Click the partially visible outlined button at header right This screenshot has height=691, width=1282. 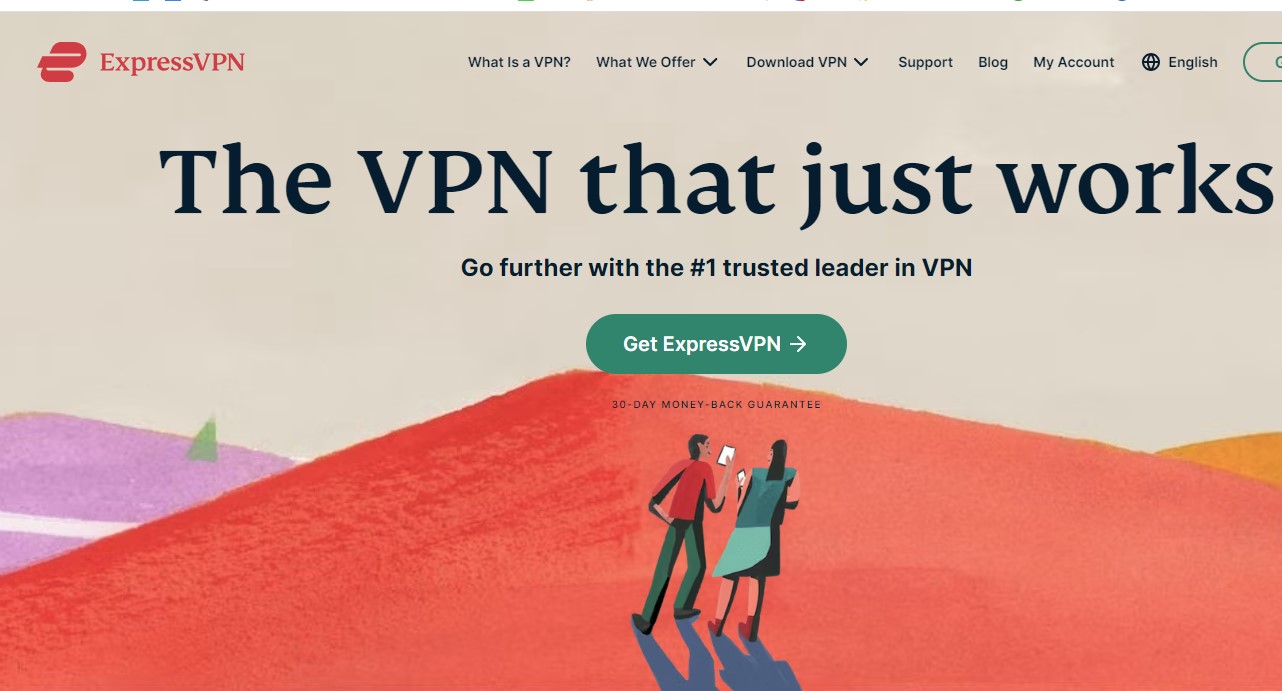[x=1263, y=62]
